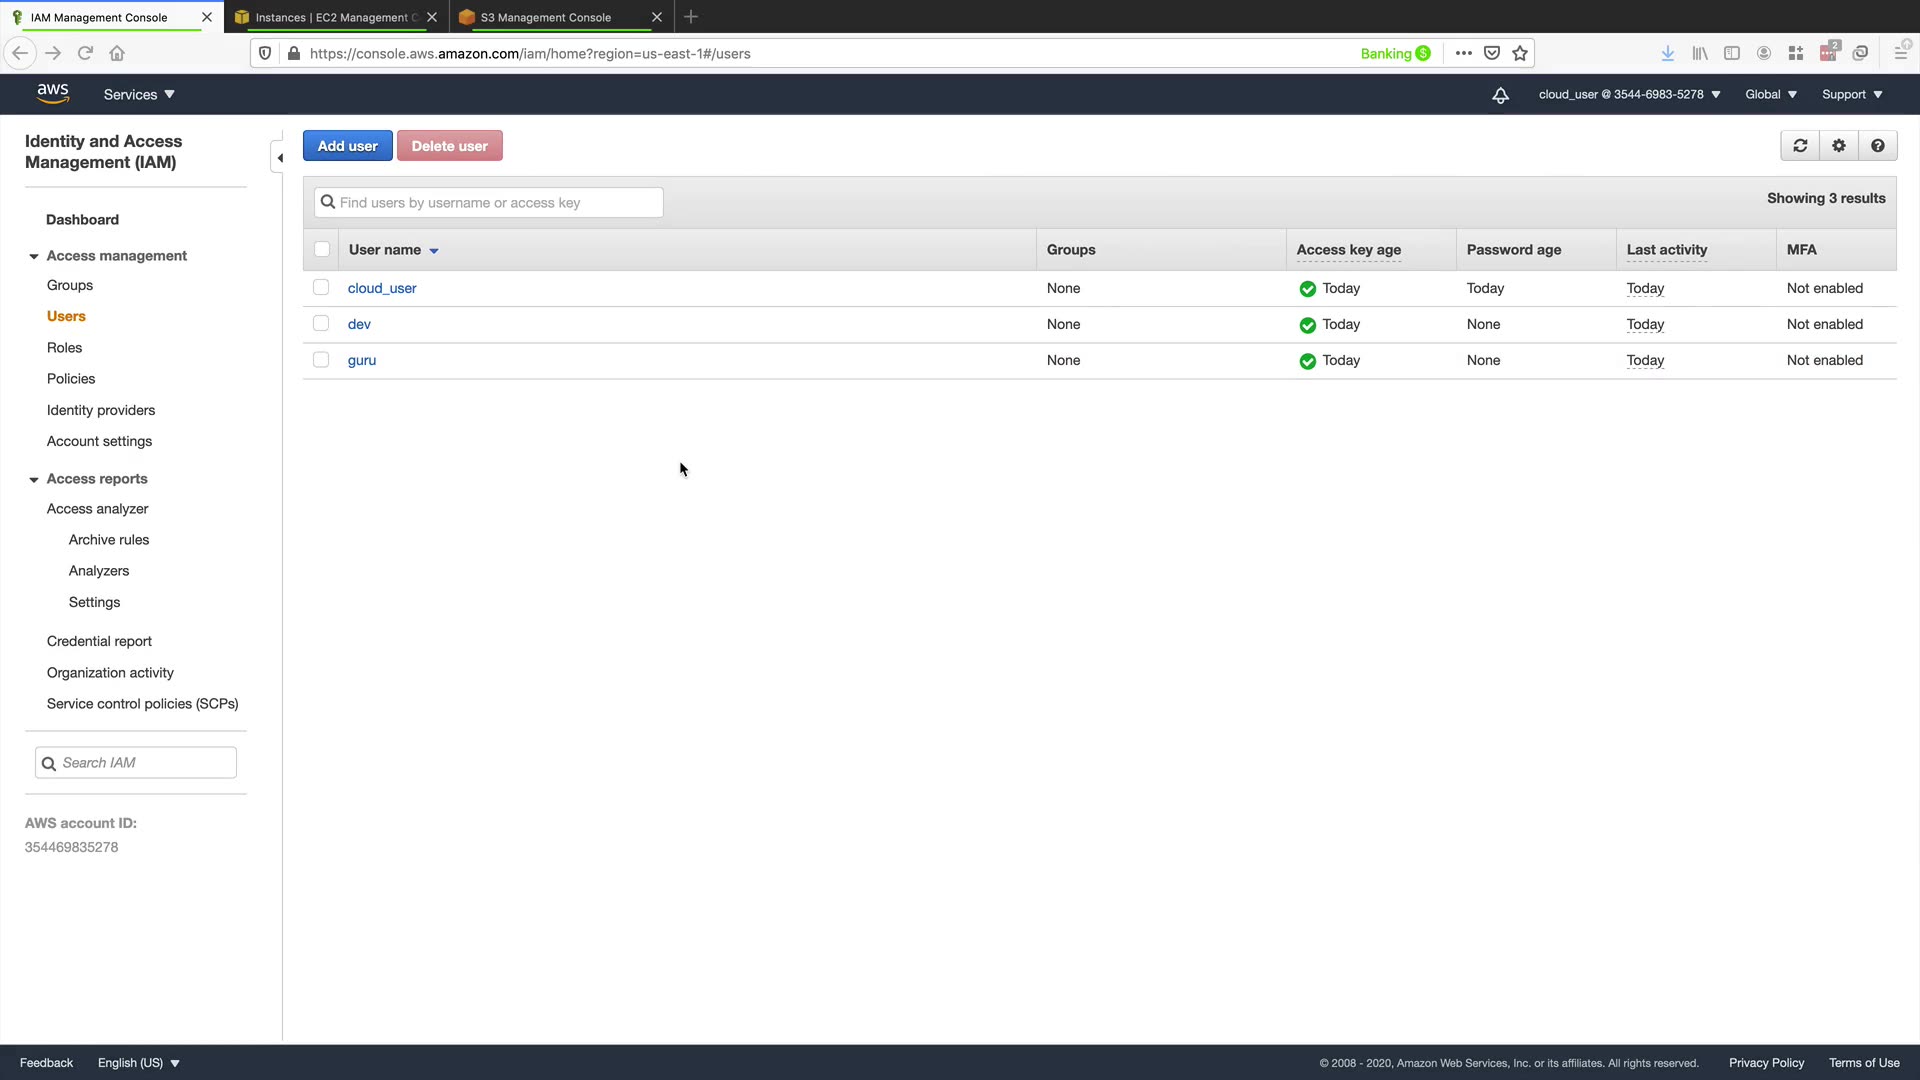Click the refresh users list icon
The image size is (1920, 1080).
point(1800,146)
